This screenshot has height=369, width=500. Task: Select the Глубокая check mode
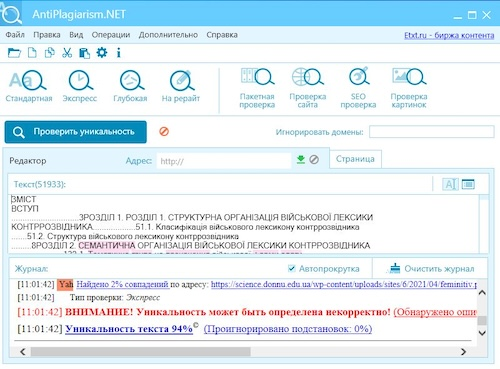130,86
